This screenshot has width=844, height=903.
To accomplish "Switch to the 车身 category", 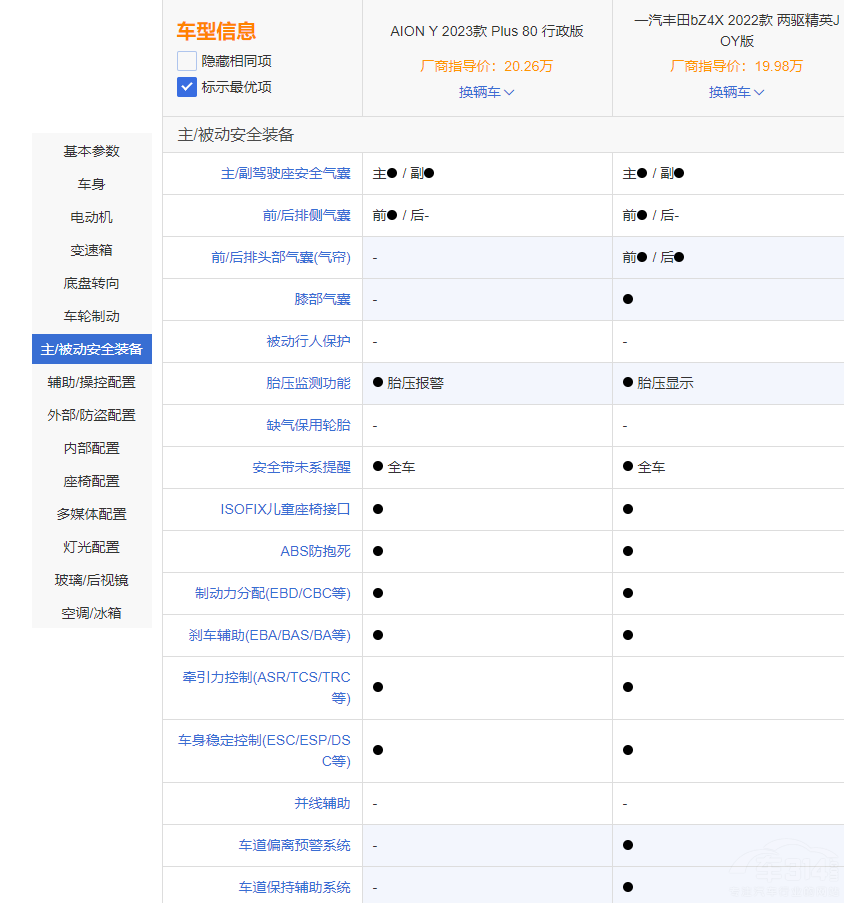I will [x=91, y=184].
